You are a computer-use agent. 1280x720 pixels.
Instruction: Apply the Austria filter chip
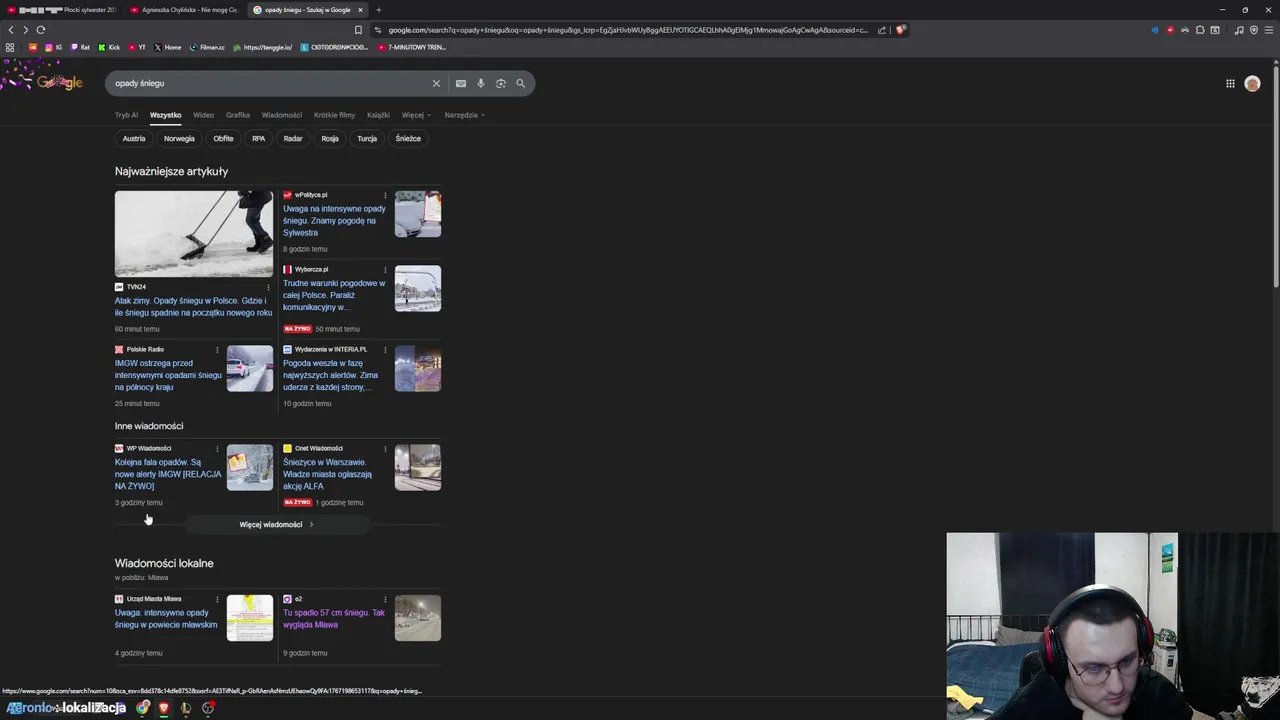pyautogui.click(x=134, y=138)
